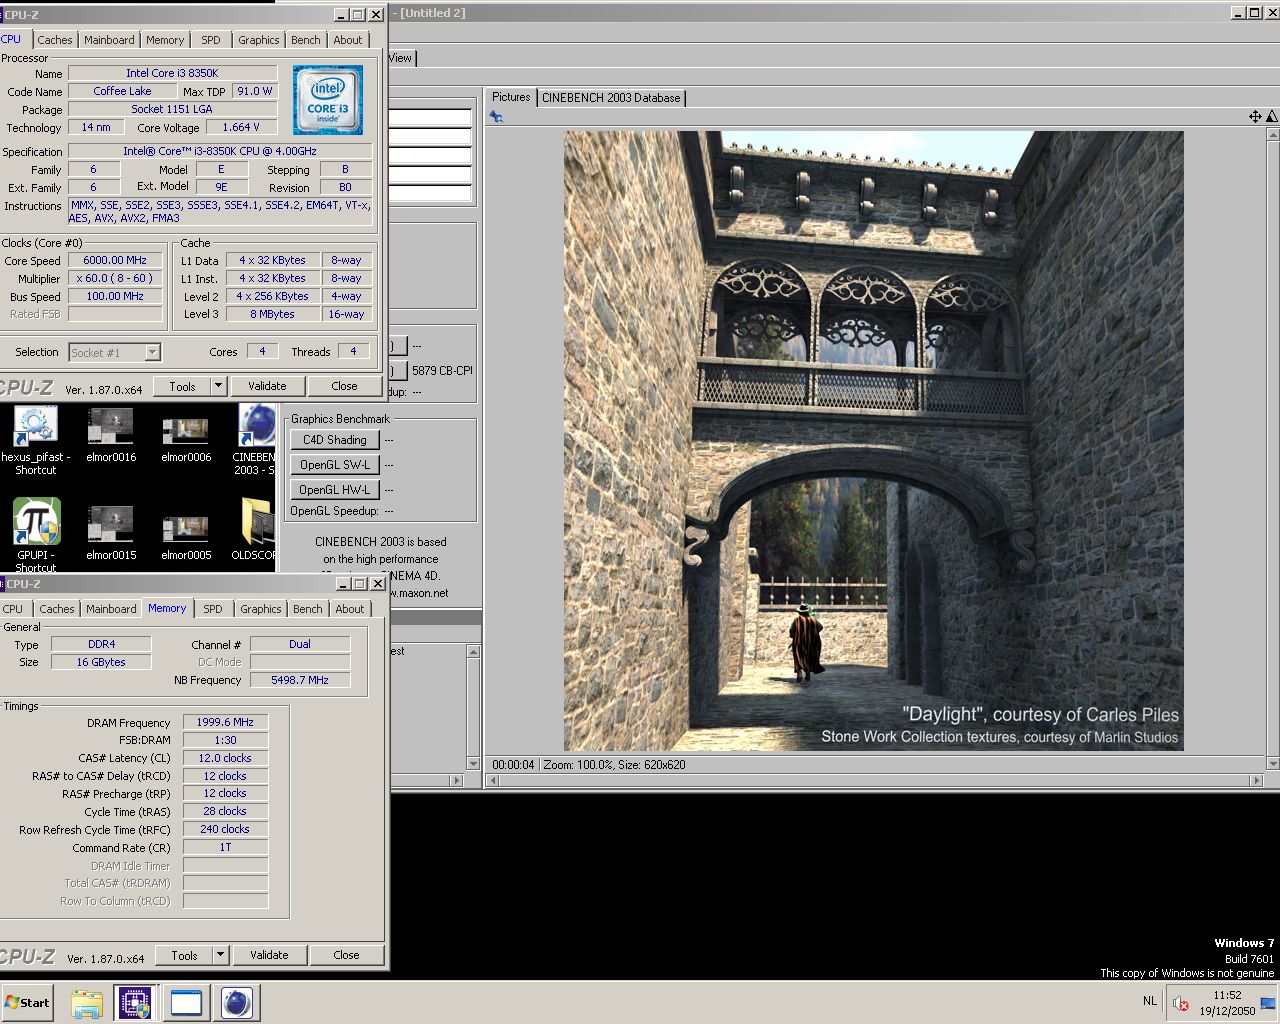Screen dimensions: 1280x1024
Task: Click the Tools button in top CPU-Z
Action: tap(182, 386)
